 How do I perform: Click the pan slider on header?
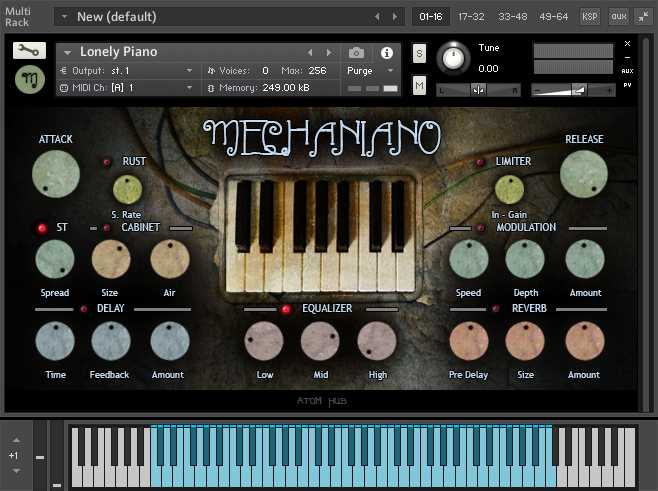pos(478,90)
